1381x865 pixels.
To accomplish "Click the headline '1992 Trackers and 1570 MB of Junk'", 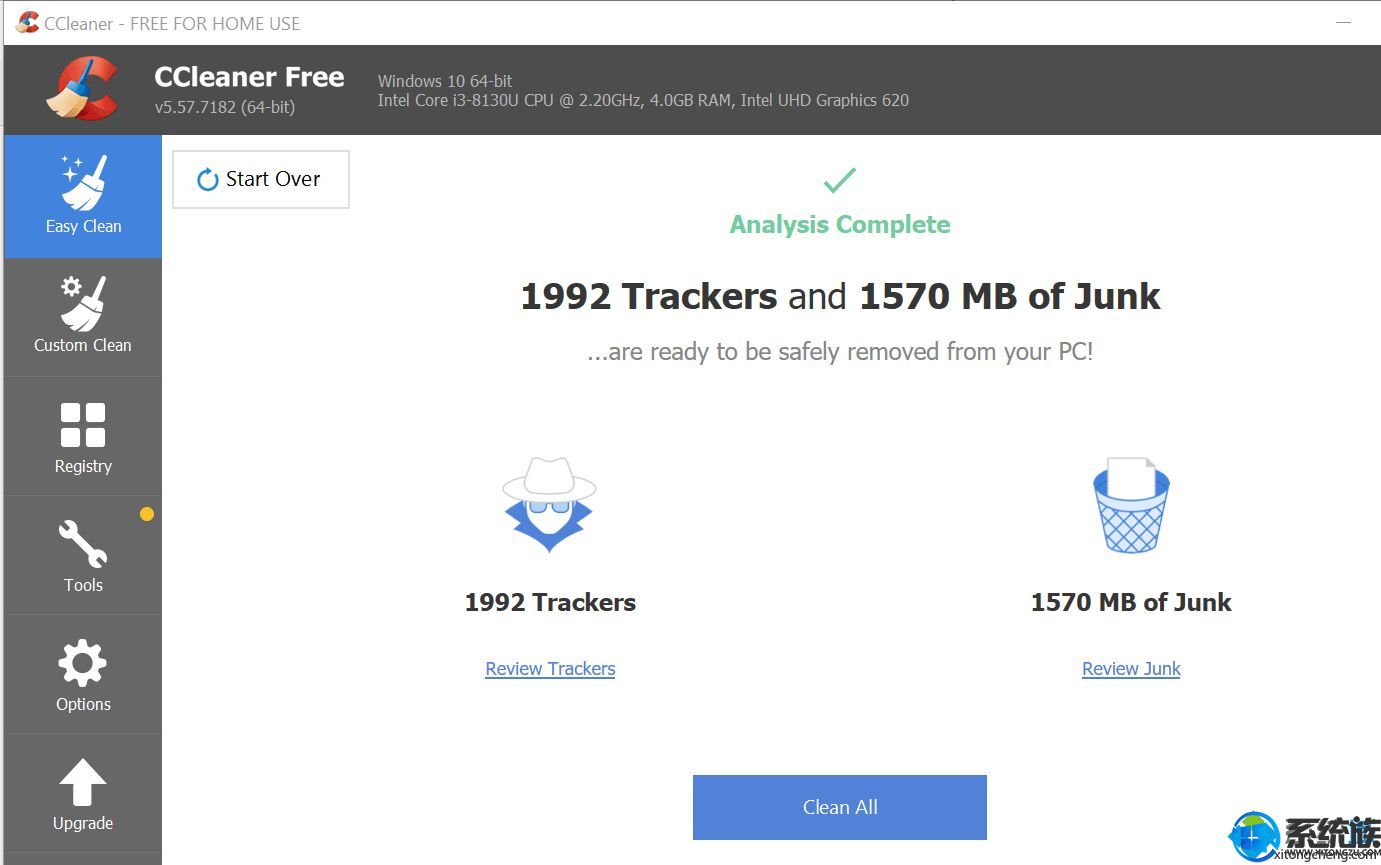I will [840, 296].
